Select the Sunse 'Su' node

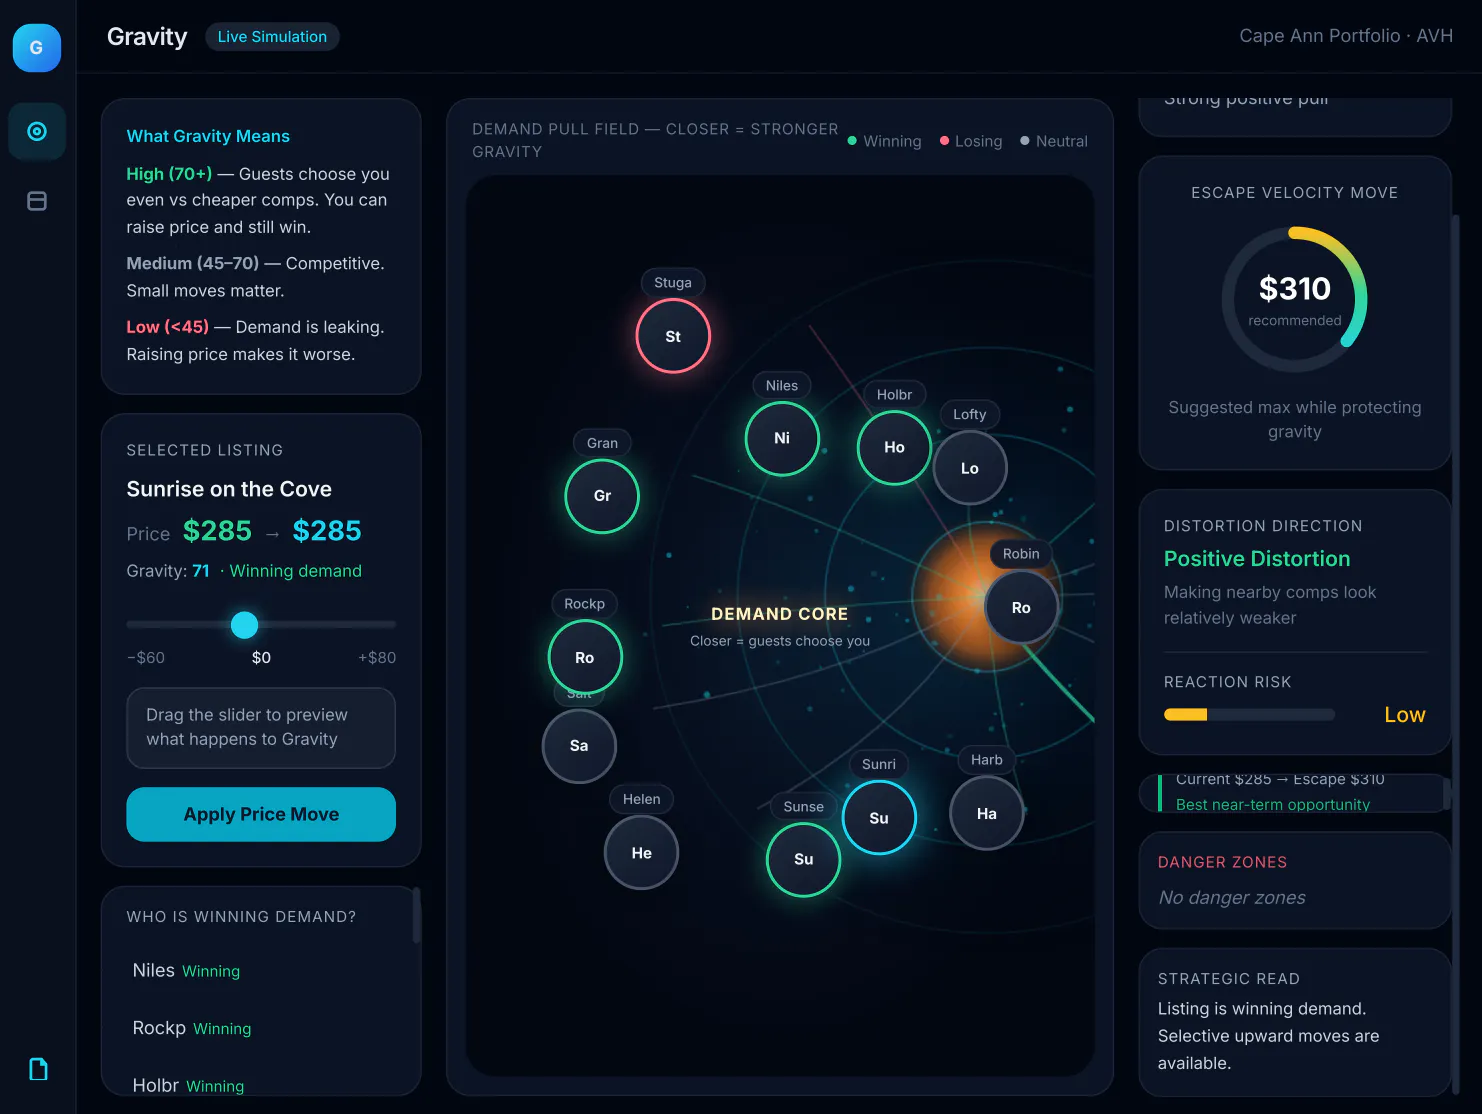[804, 859]
